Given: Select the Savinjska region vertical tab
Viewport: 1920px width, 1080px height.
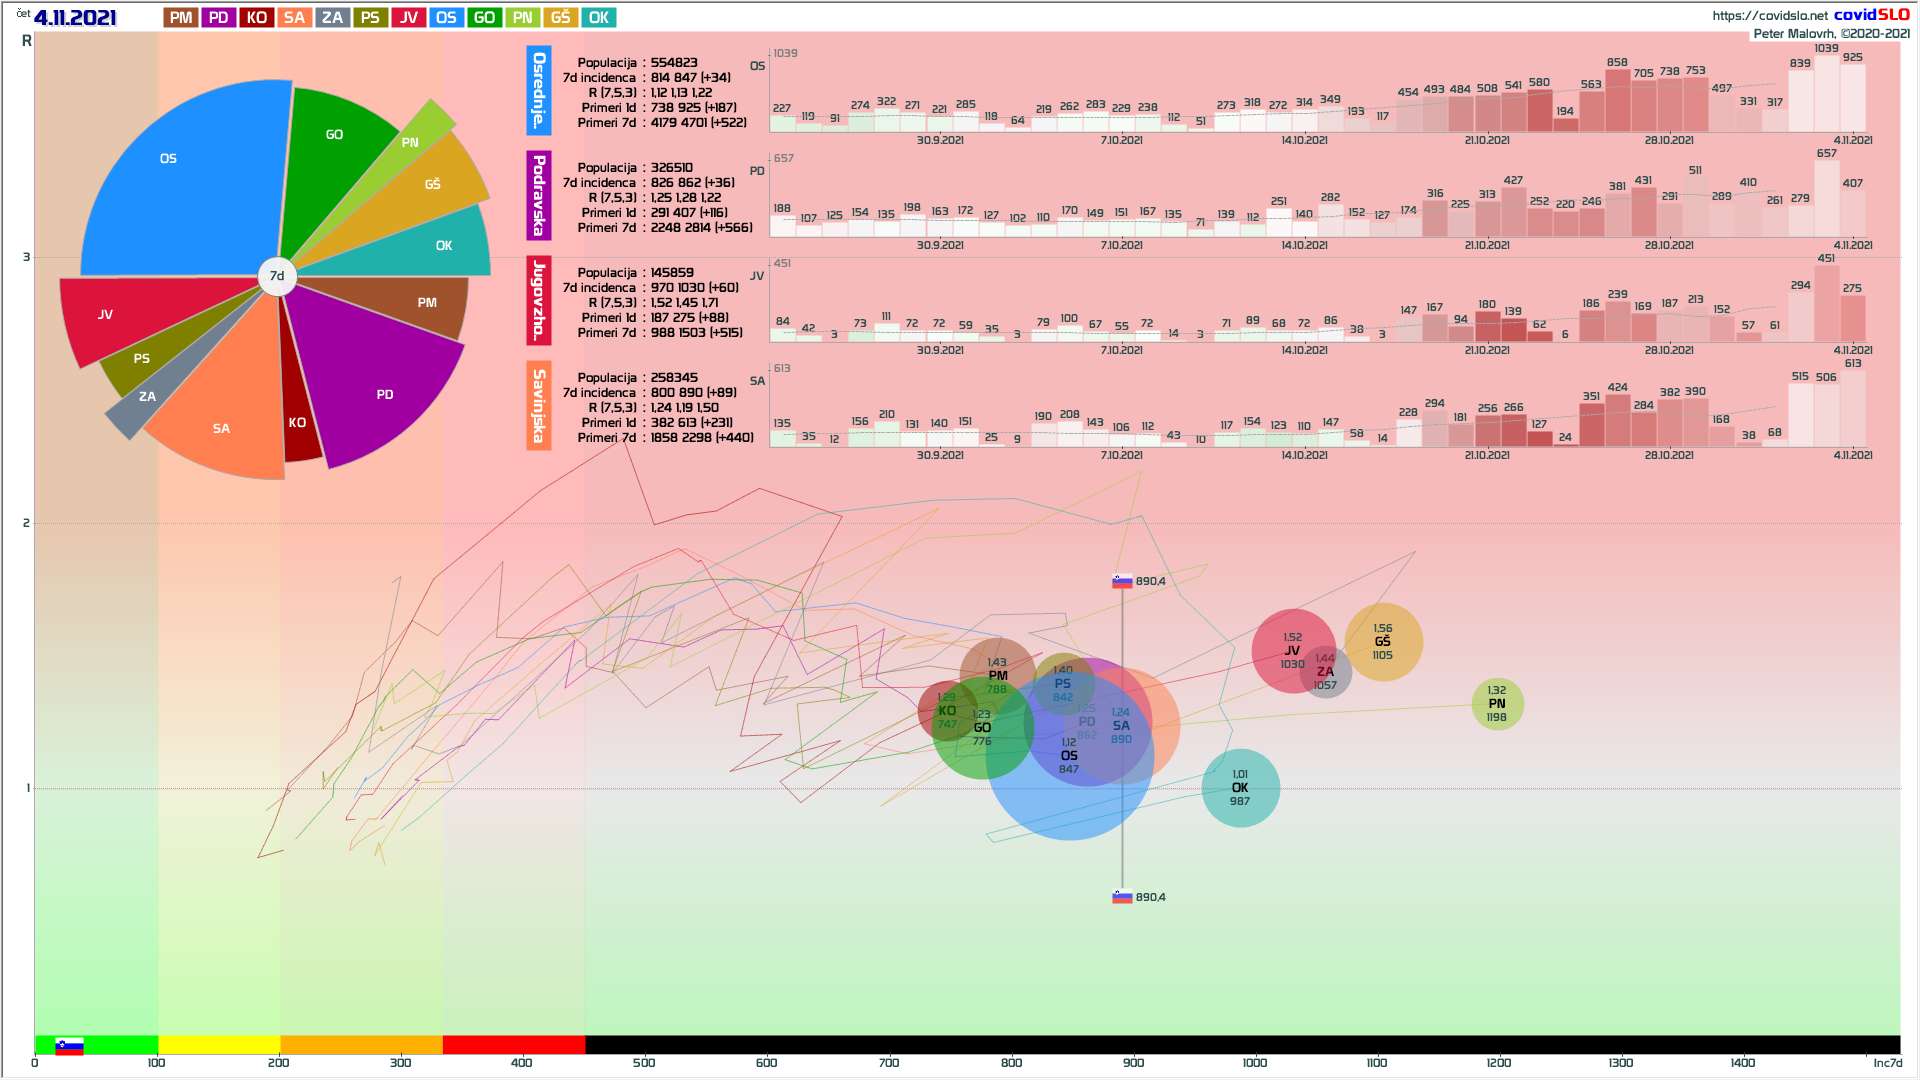Looking at the screenshot, I should point(539,405).
